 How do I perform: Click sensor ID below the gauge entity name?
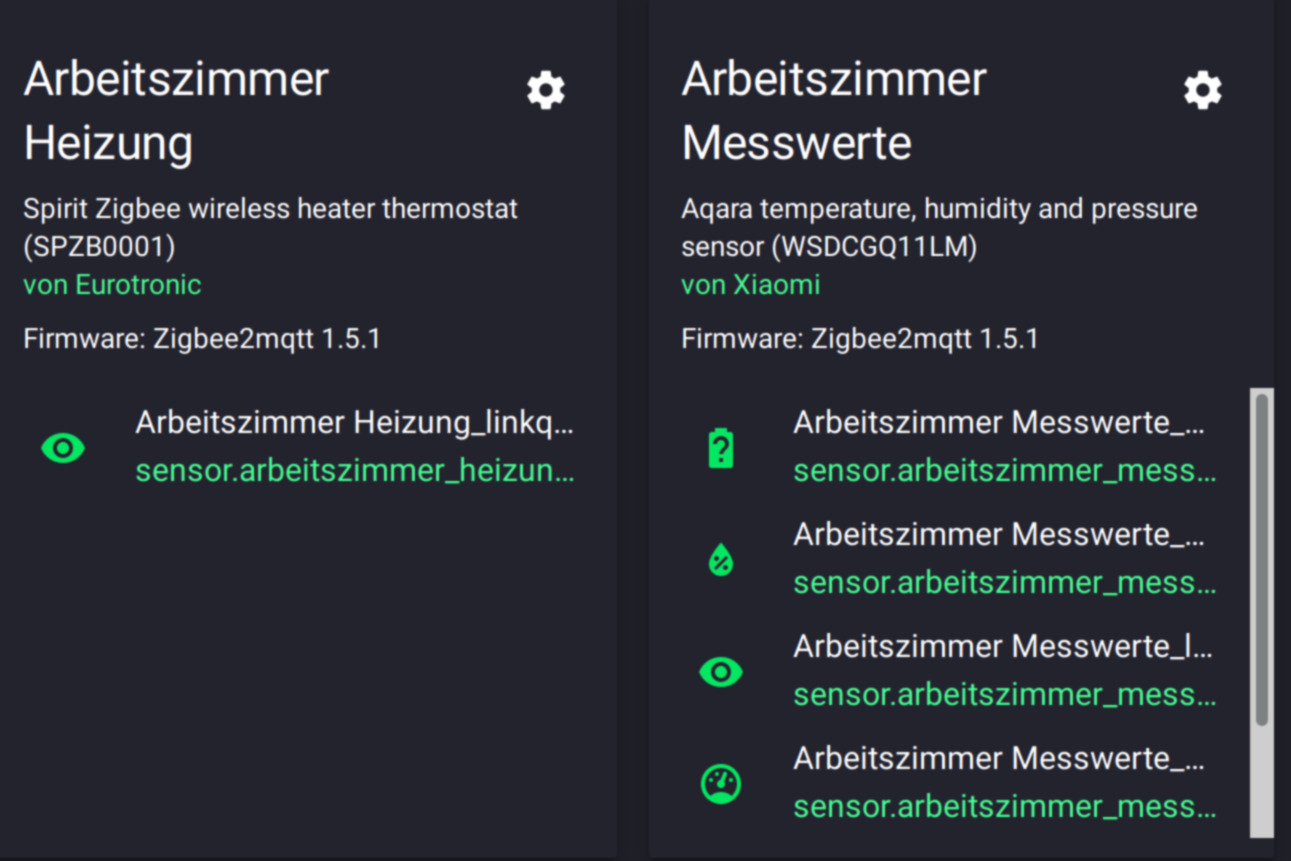(1004, 807)
